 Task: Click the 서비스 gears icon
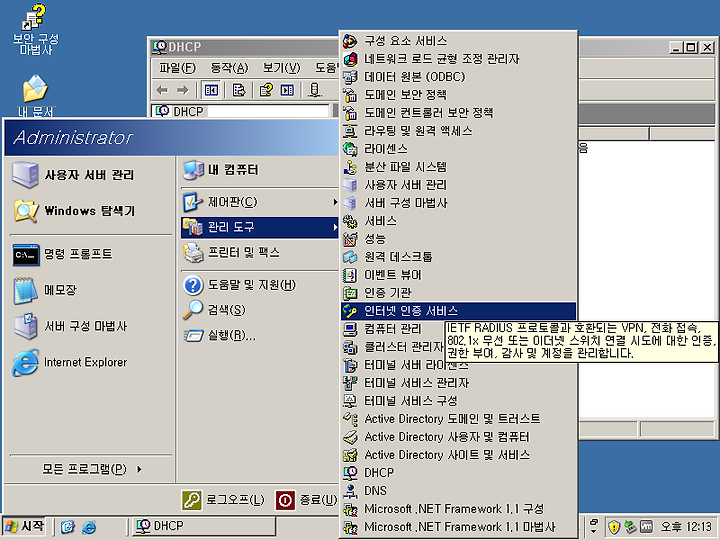coord(350,221)
